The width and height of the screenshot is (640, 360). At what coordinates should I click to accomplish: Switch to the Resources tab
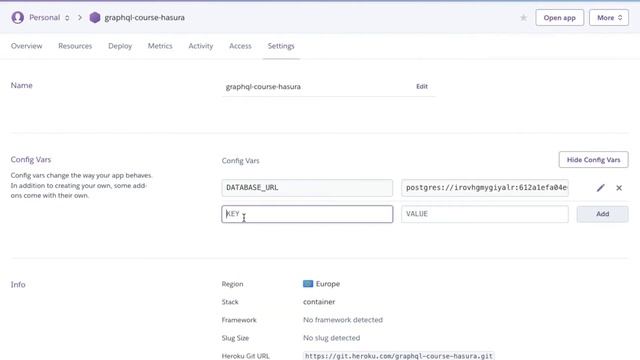point(75,46)
